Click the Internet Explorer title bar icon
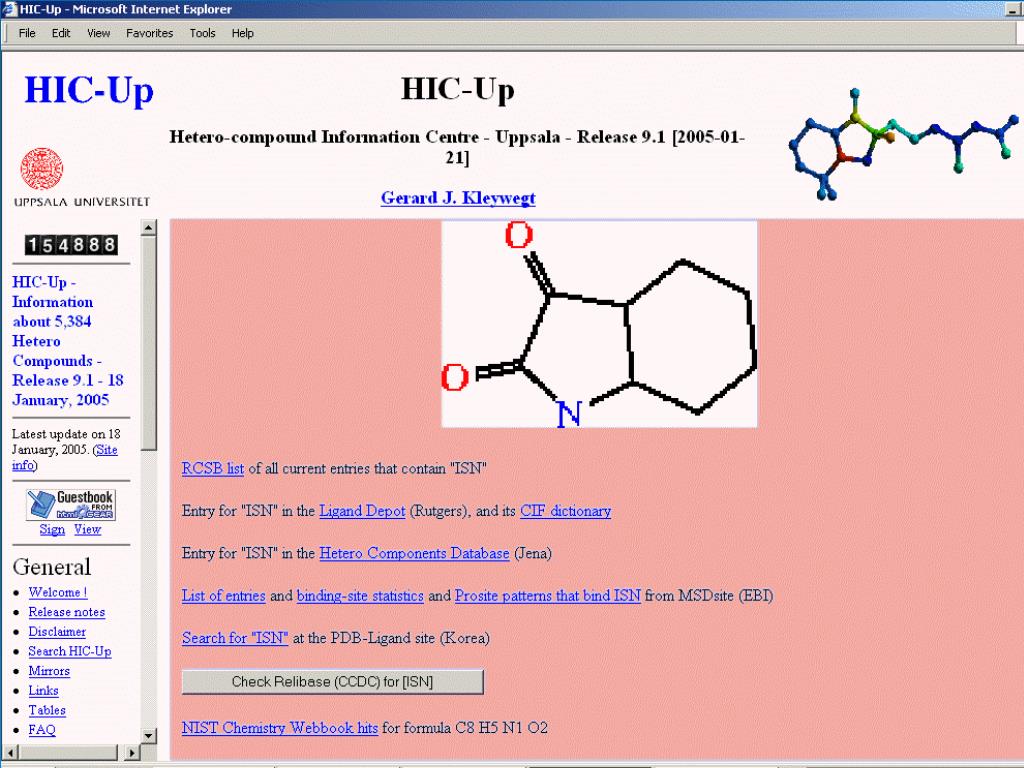Screen dimensions: 1024x768 [x=8, y=9]
